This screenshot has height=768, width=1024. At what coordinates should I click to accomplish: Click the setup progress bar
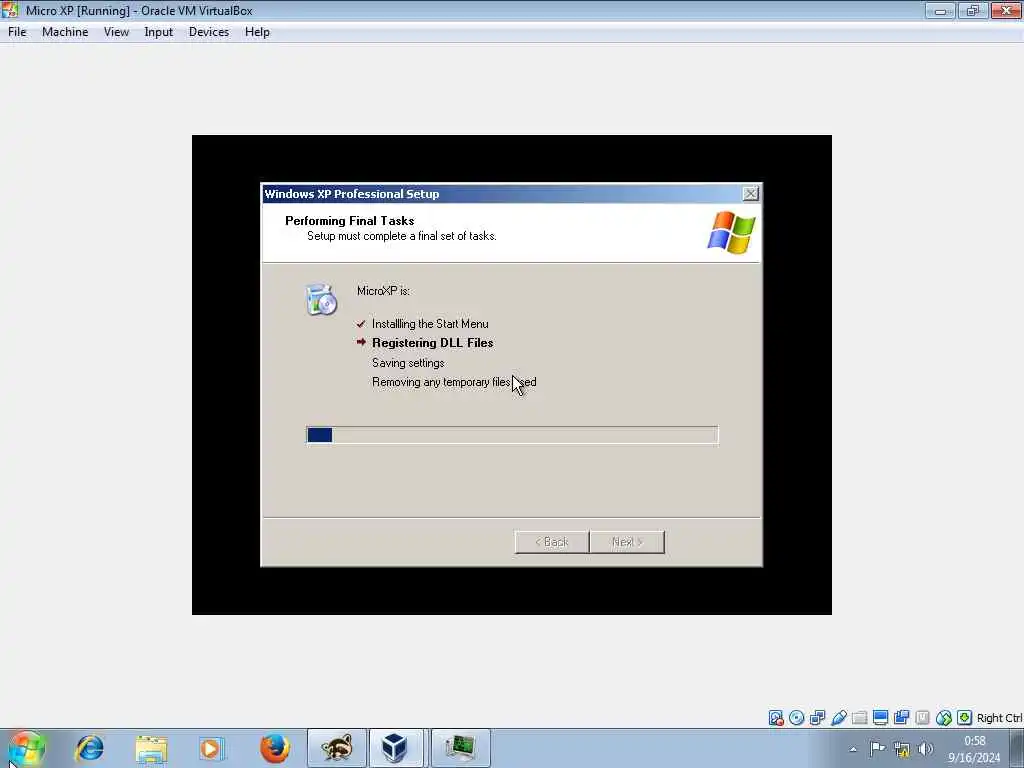coord(512,435)
